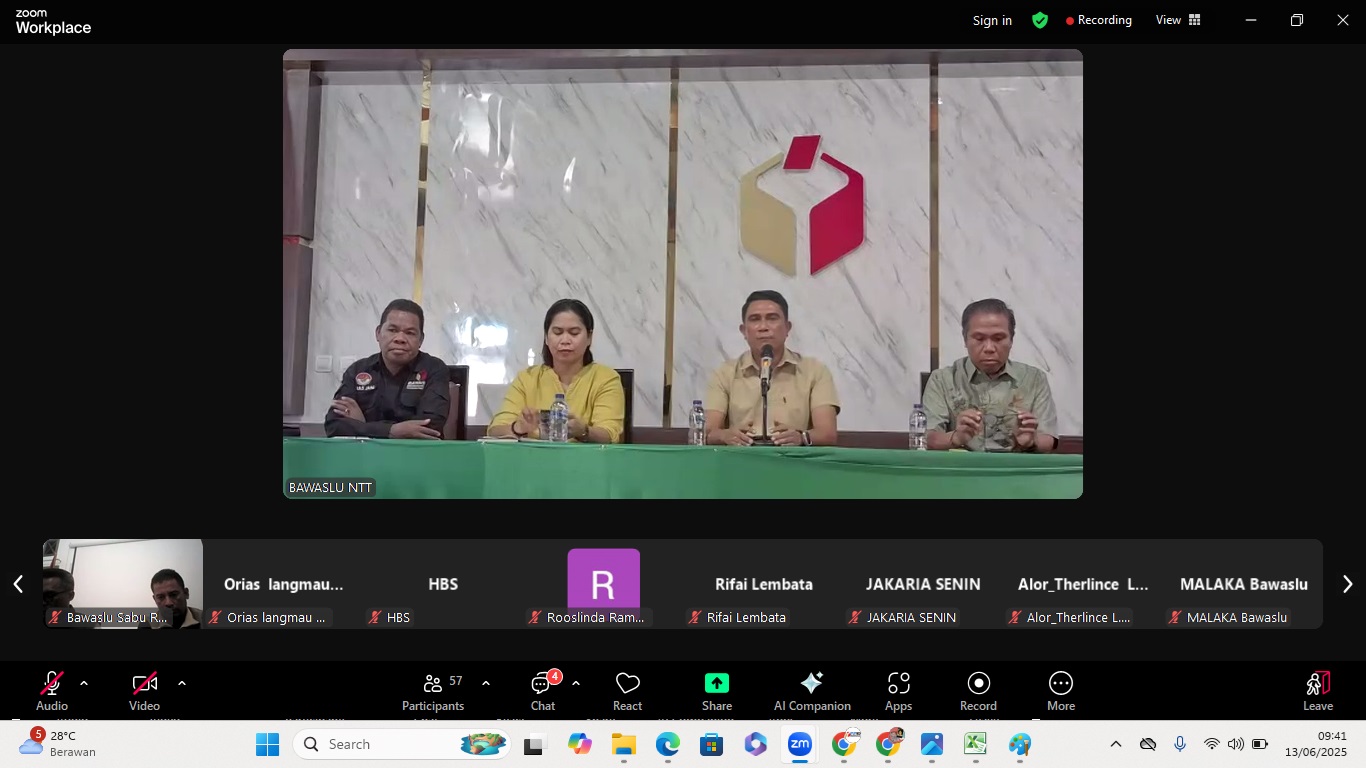Open the React emoji menu
1366x768 pixels.
coord(627,691)
